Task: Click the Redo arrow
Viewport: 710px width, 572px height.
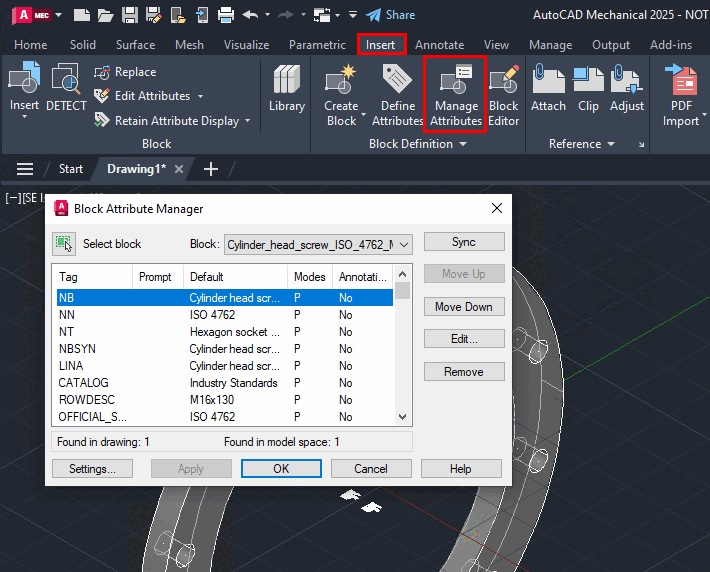Action: point(286,15)
